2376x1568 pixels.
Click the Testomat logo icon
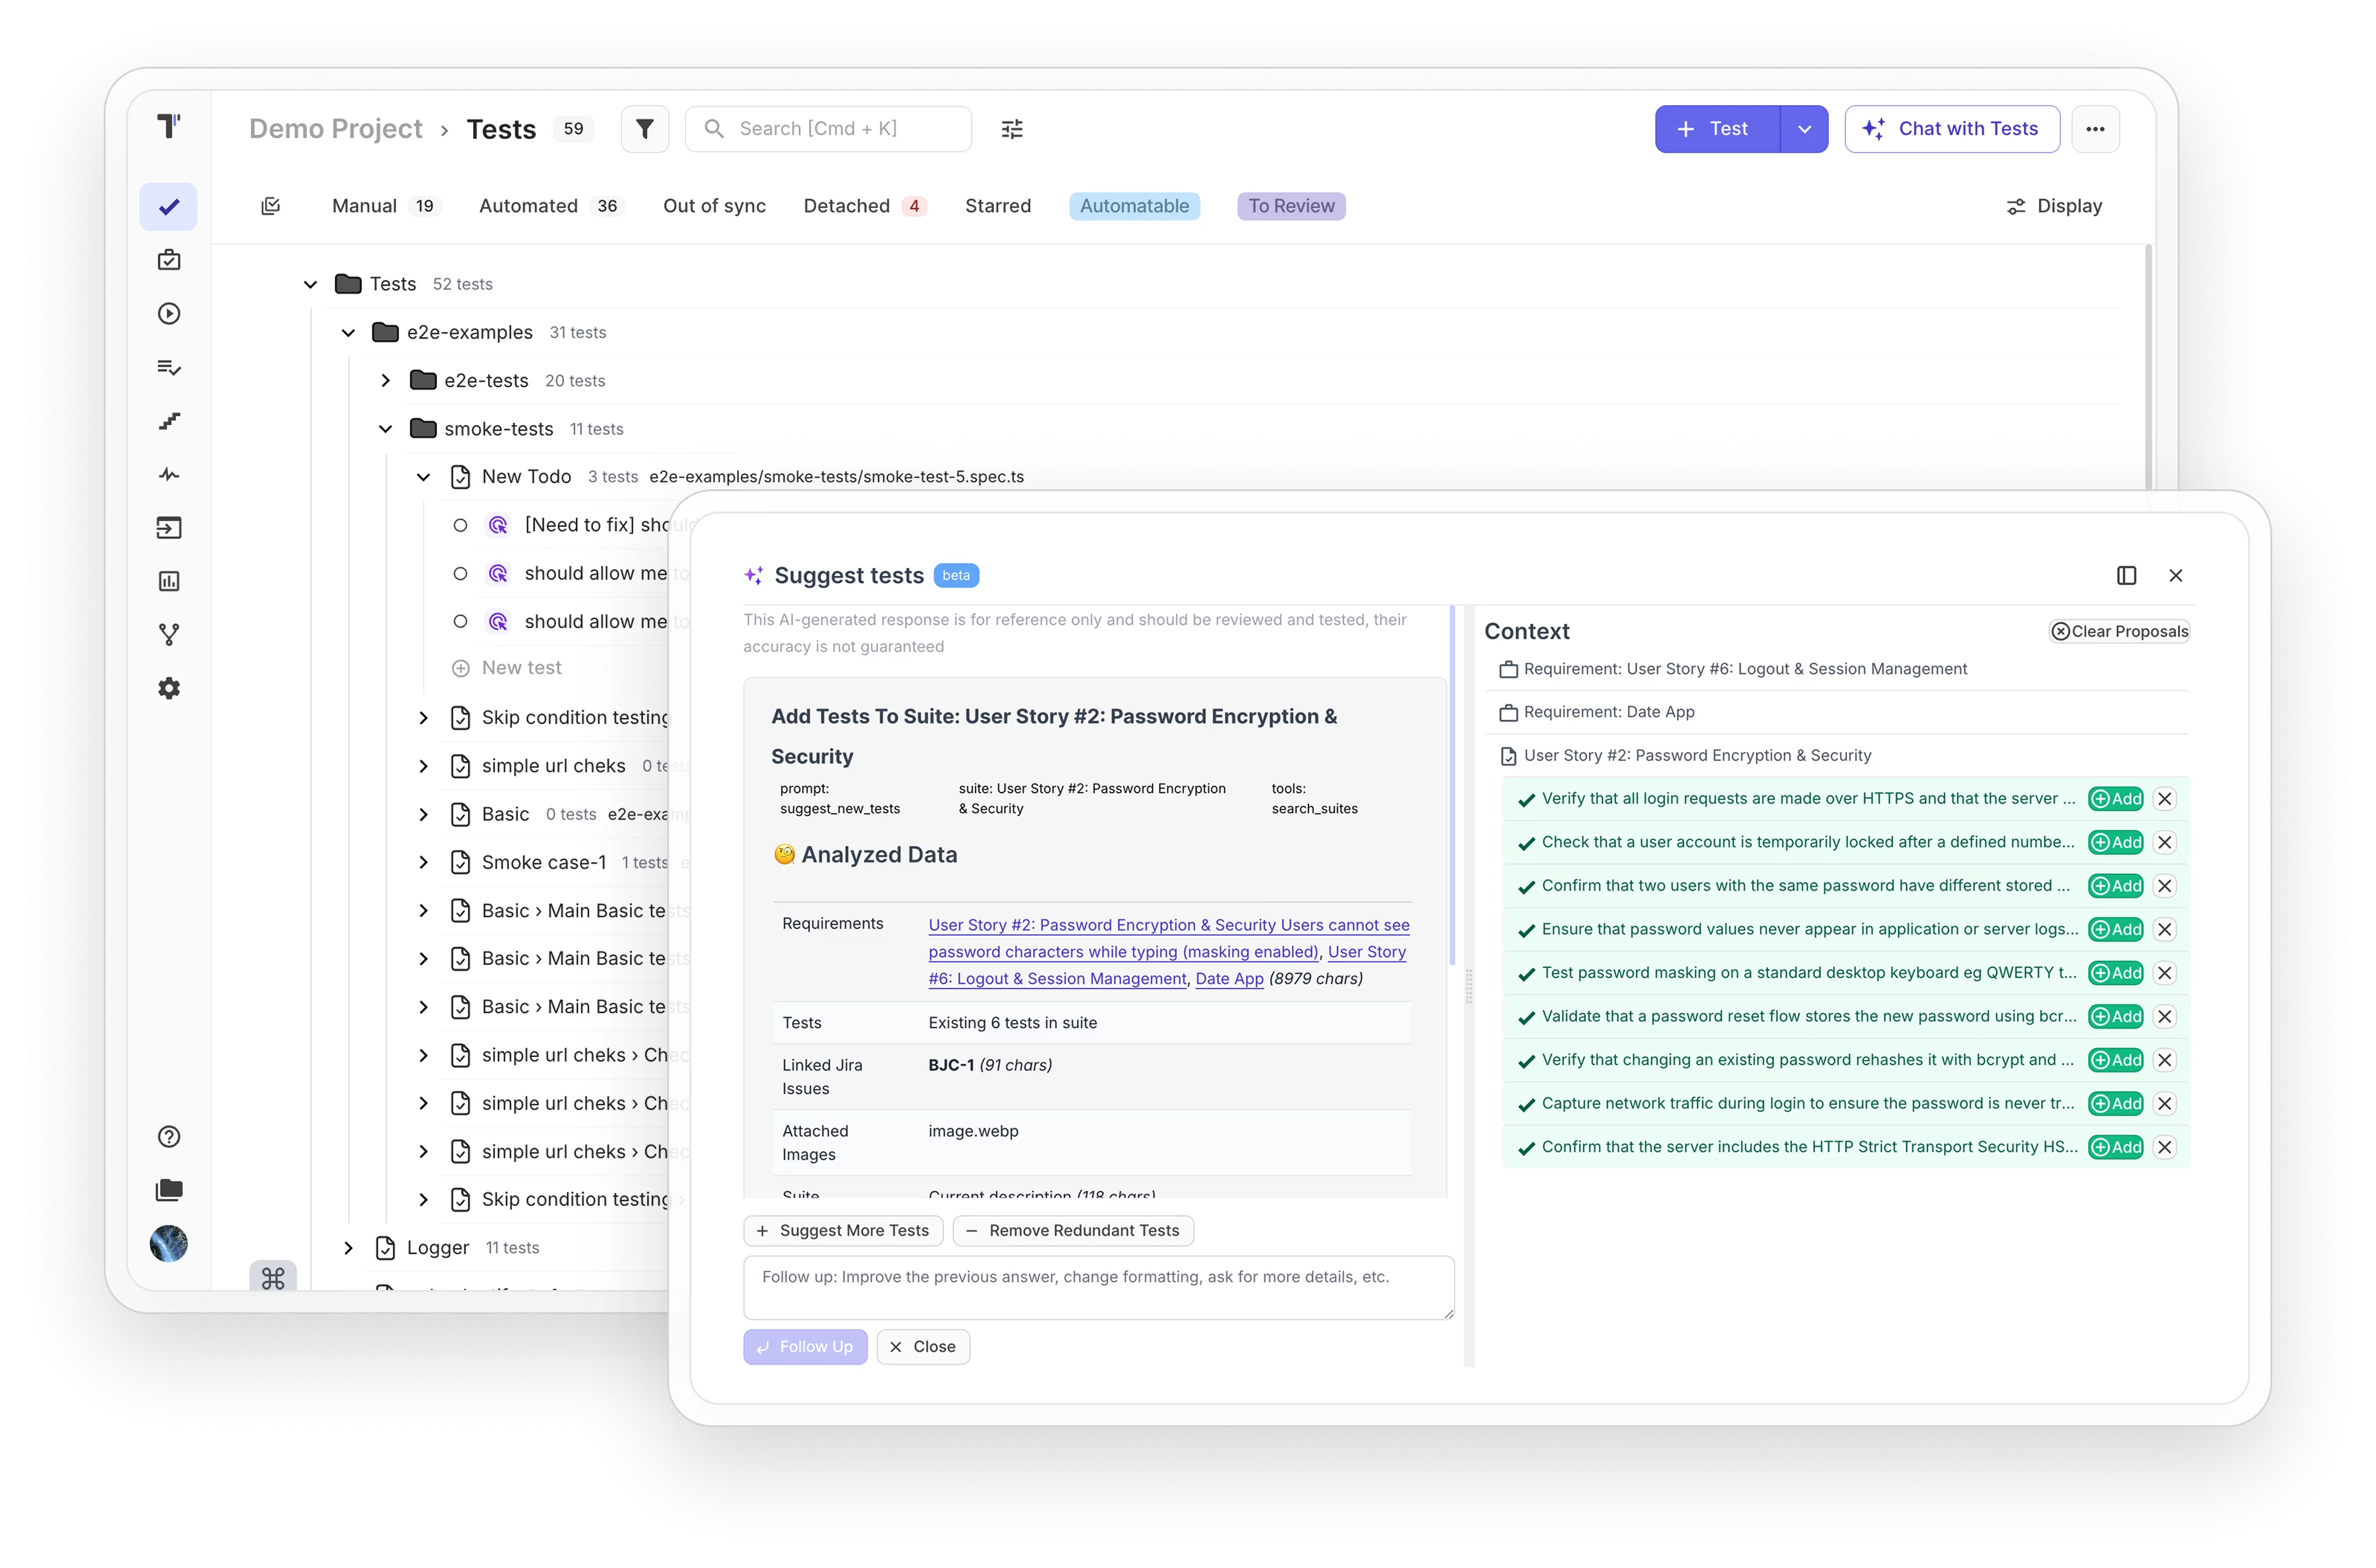169,126
